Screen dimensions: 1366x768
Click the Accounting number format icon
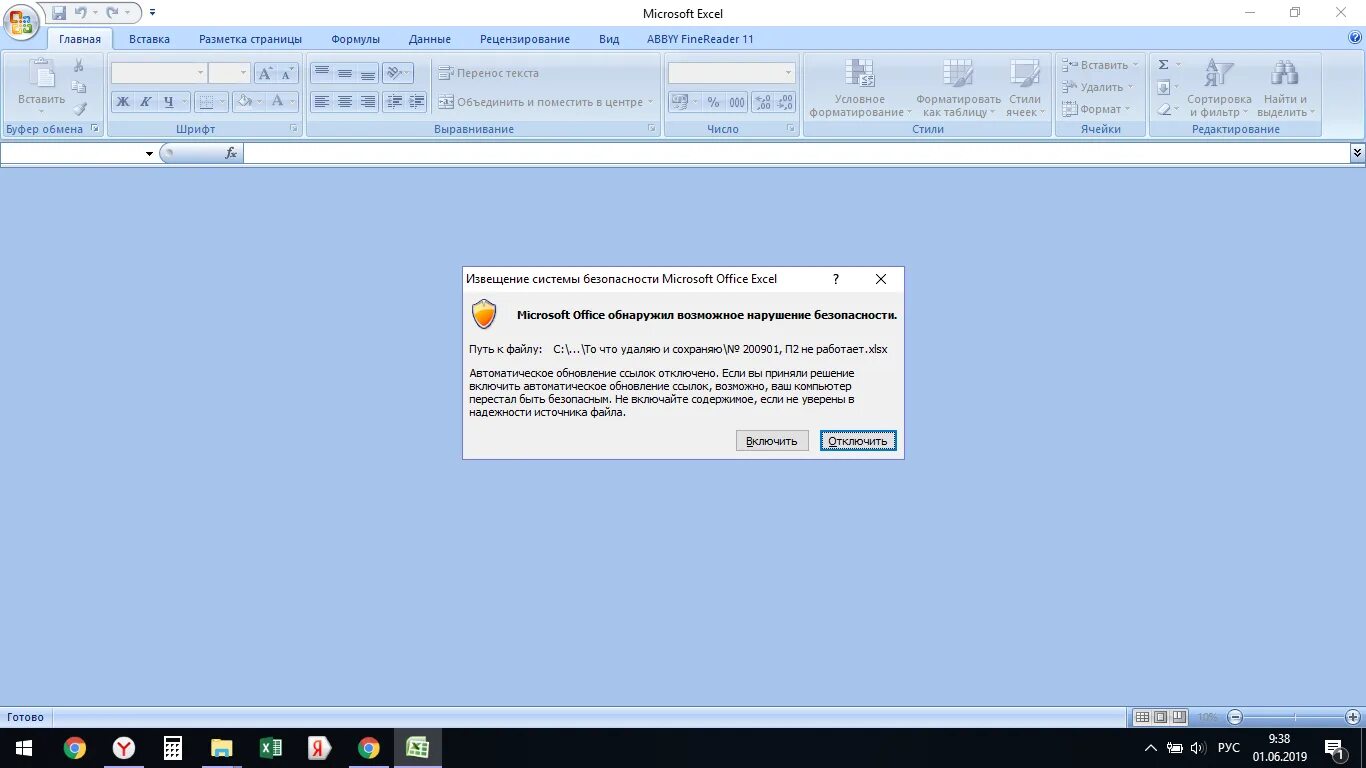coord(680,102)
